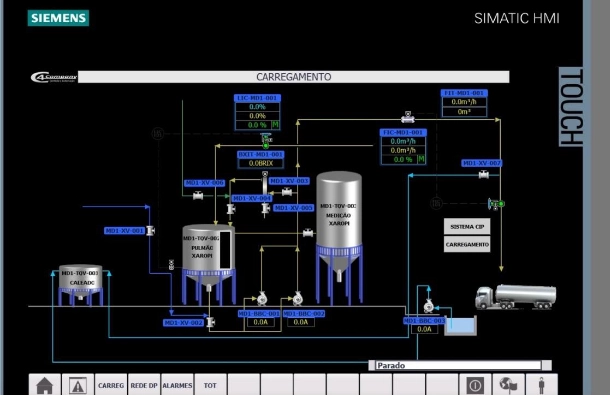
Task: Open the warning triangle alarm icon
Action: [x=78, y=385]
